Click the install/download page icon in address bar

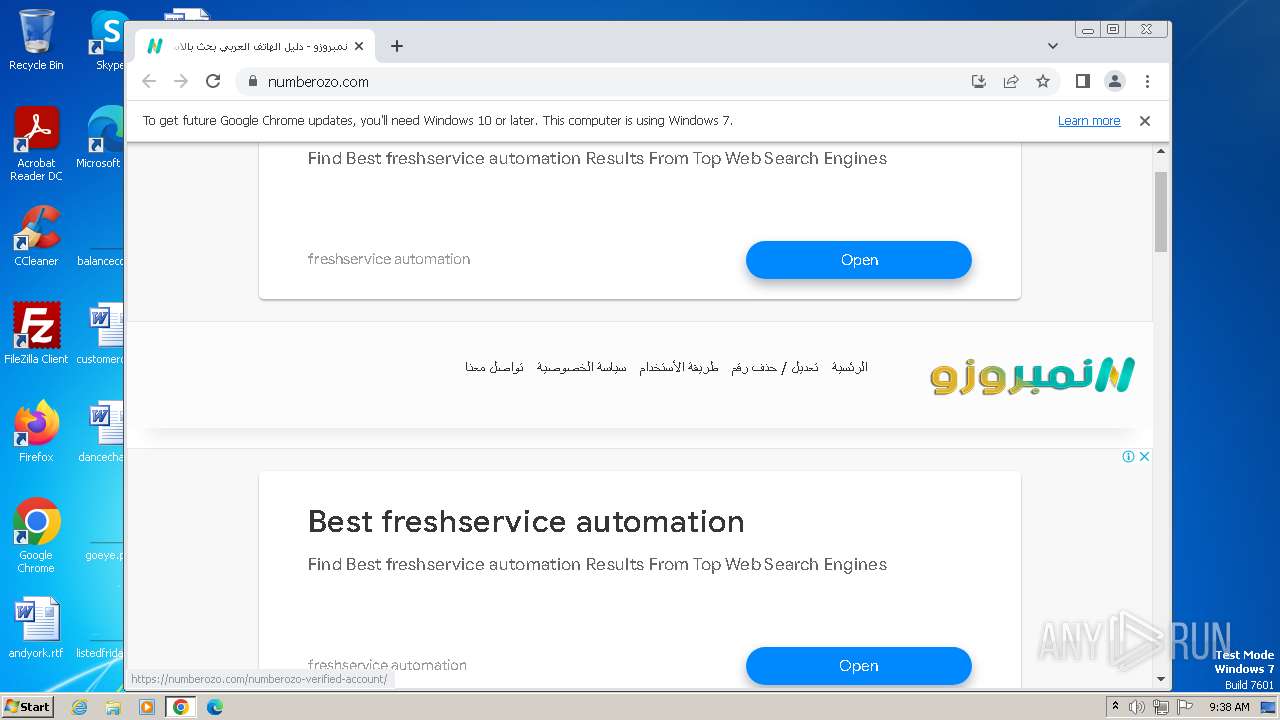(x=979, y=82)
